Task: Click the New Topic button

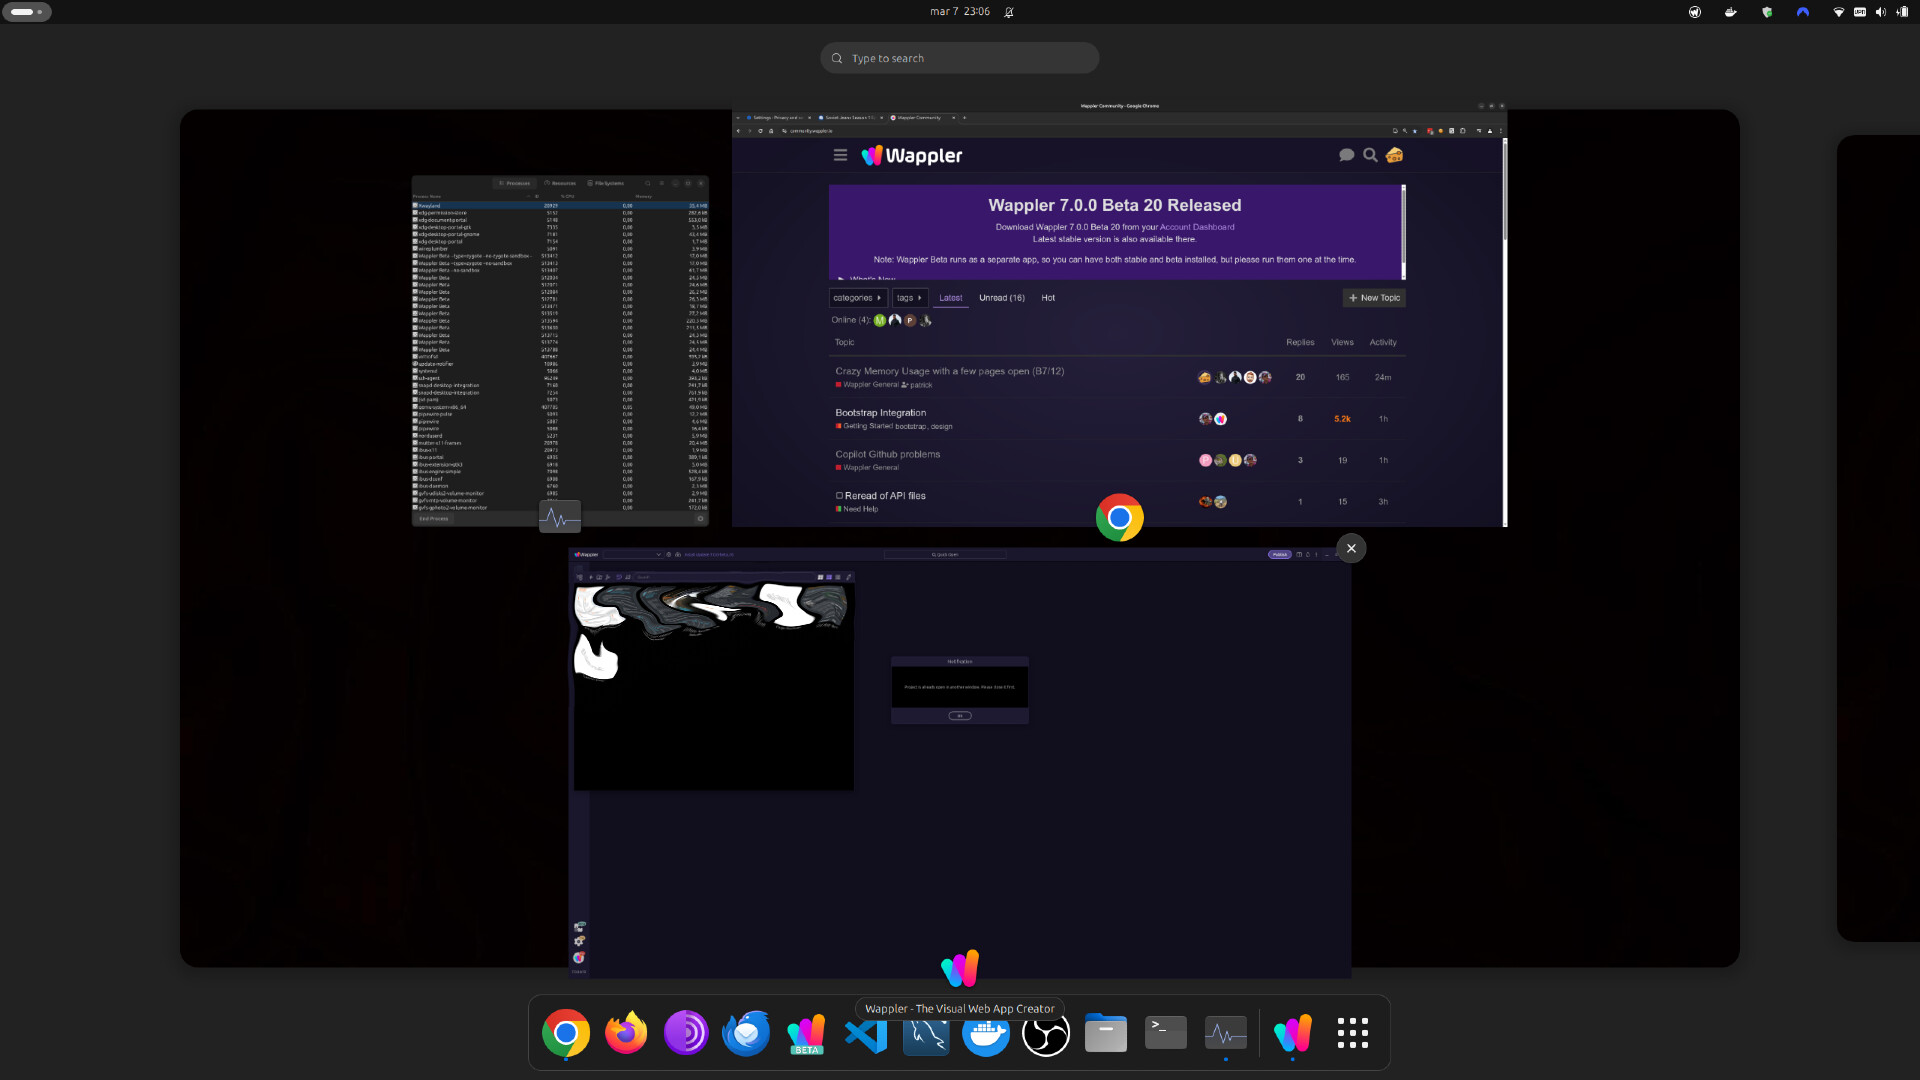Action: 1374,298
